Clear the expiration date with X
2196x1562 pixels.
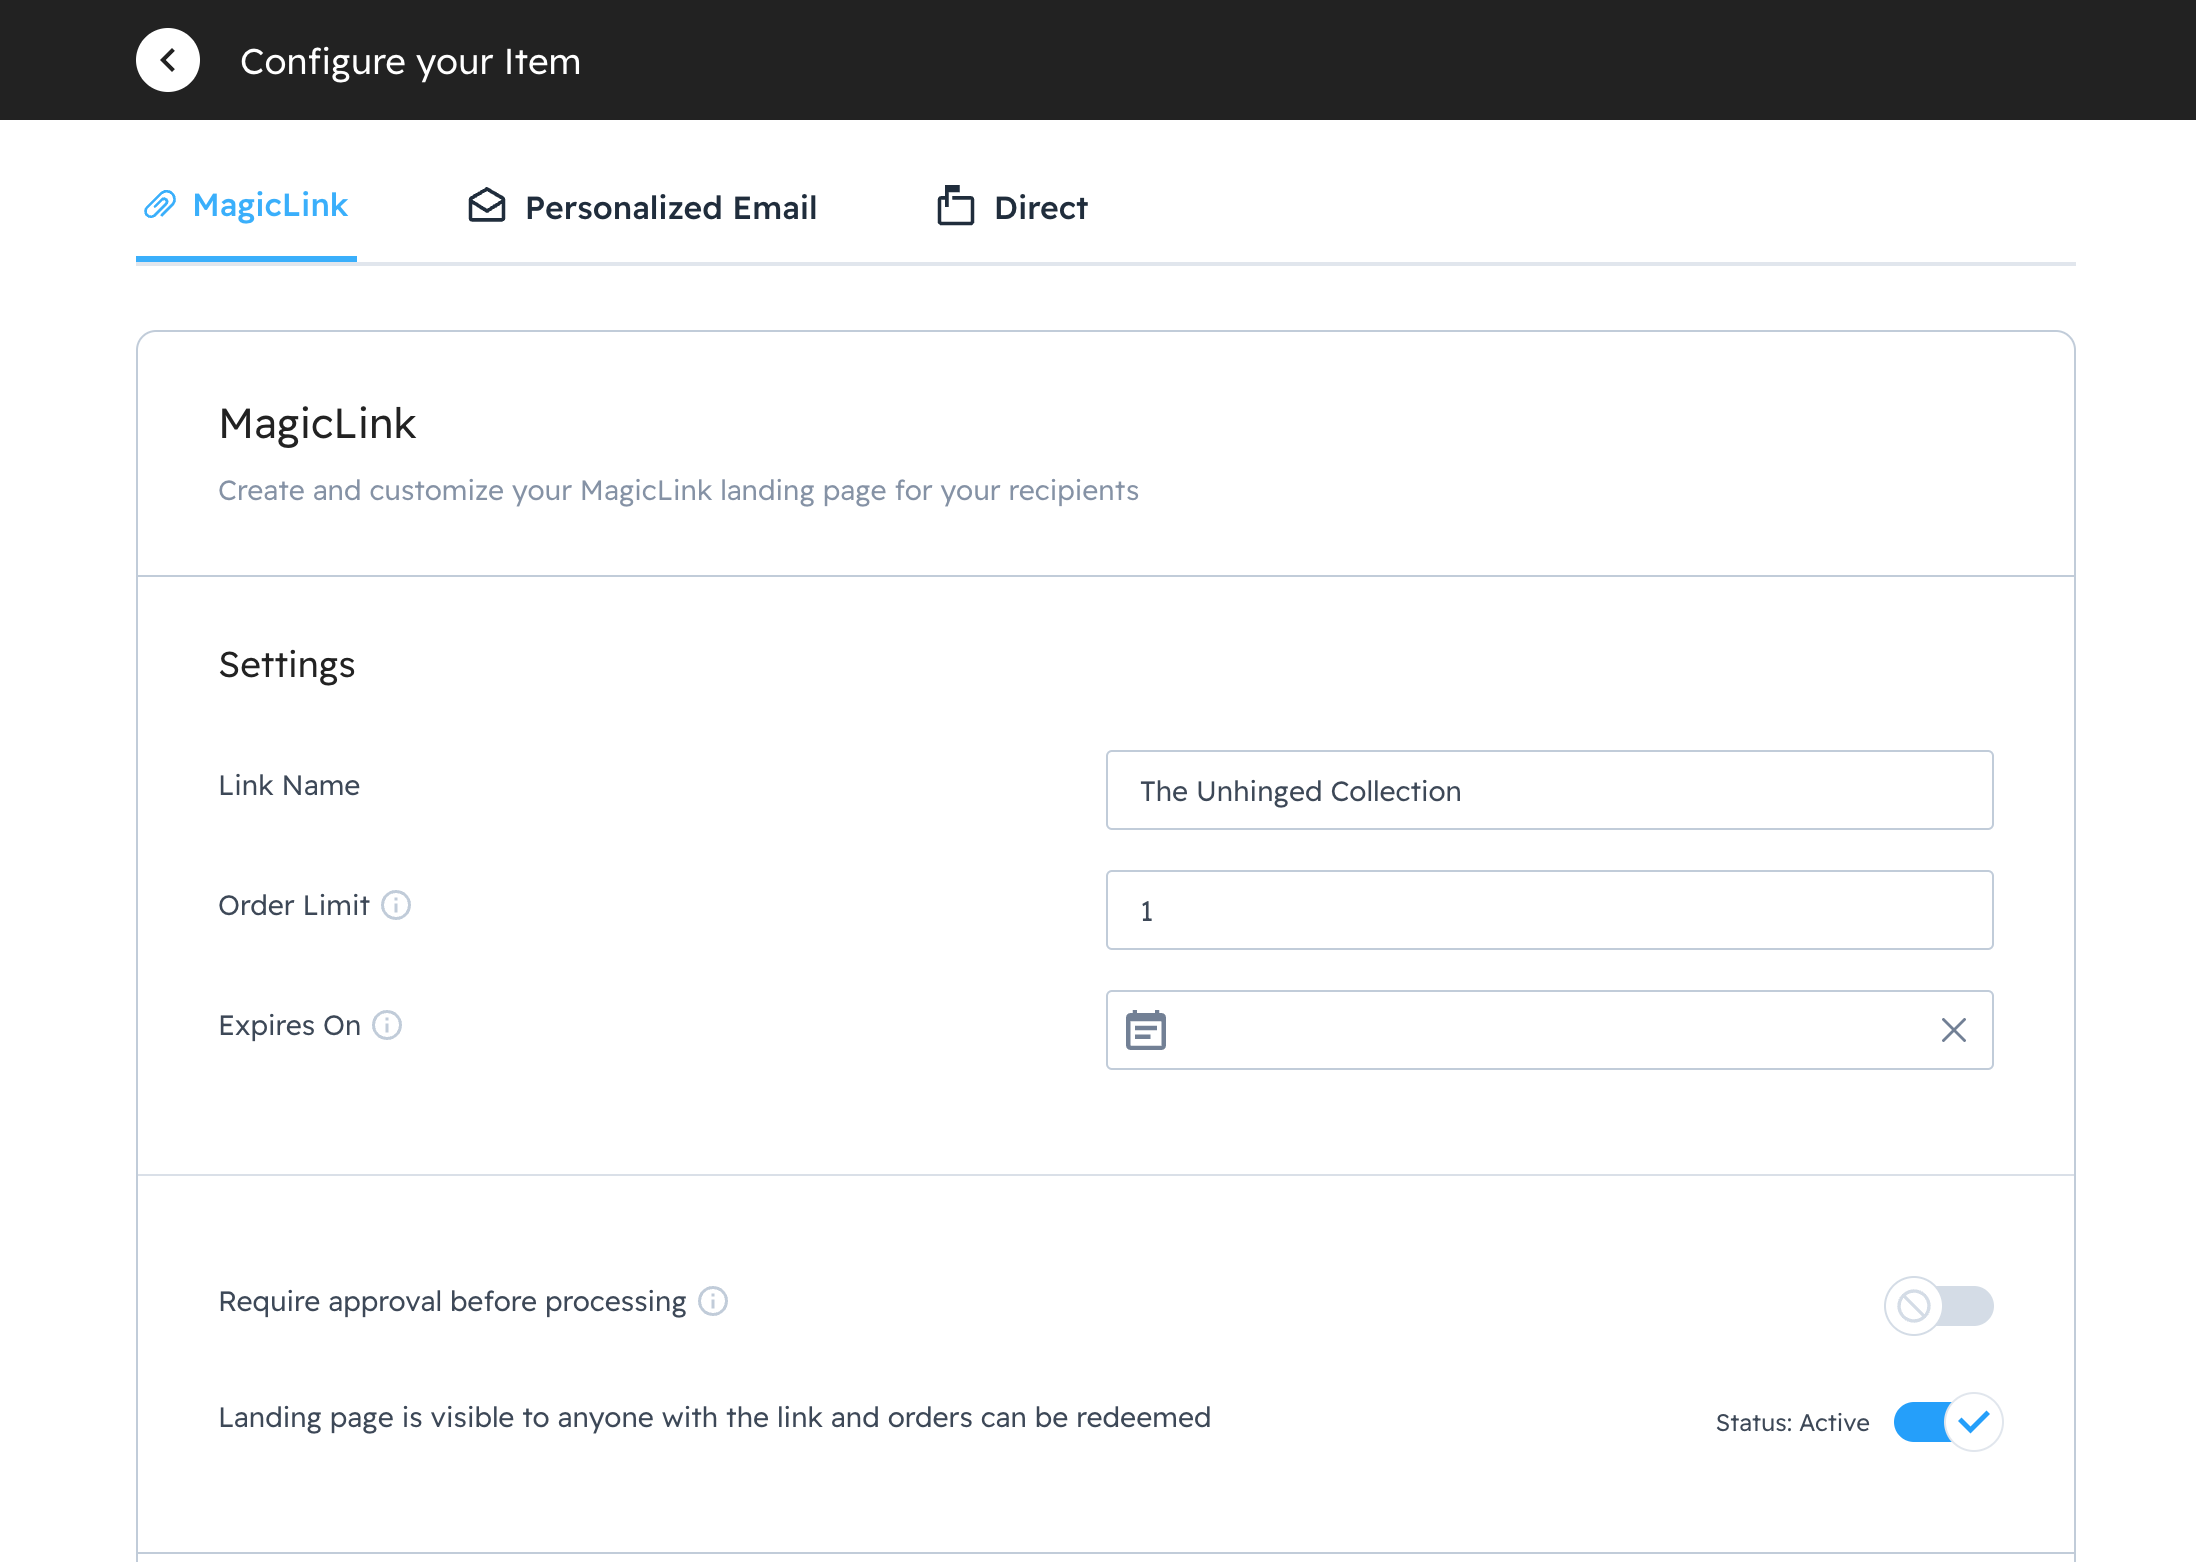(x=1953, y=1030)
